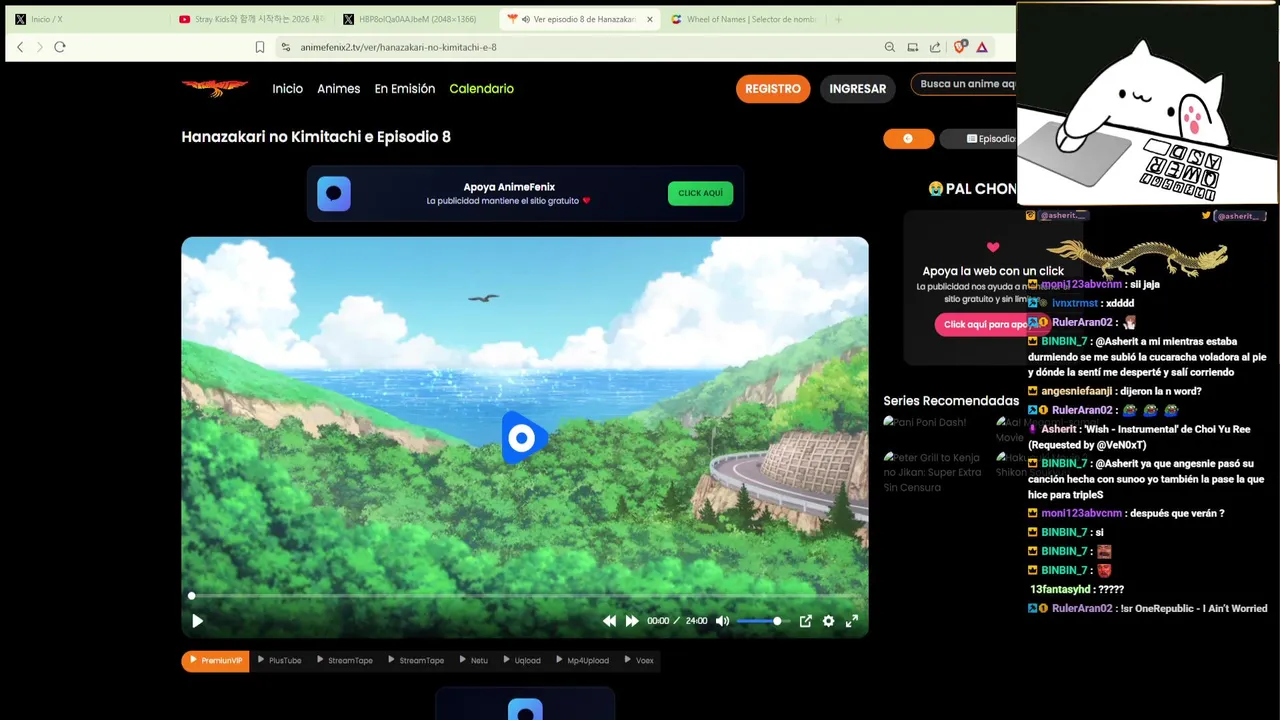
Task: Click the orange REGISTRO button
Action: click(x=773, y=89)
